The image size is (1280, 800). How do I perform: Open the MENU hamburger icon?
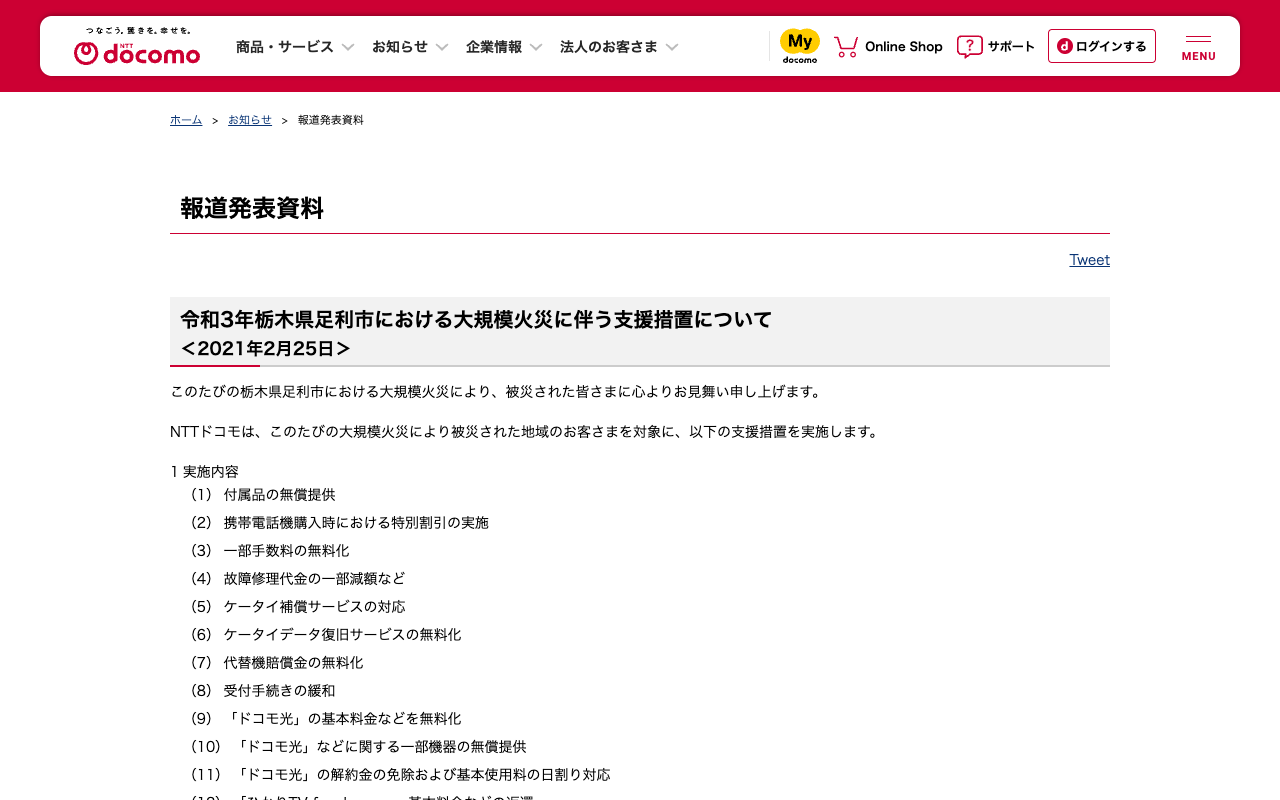(x=1198, y=46)
